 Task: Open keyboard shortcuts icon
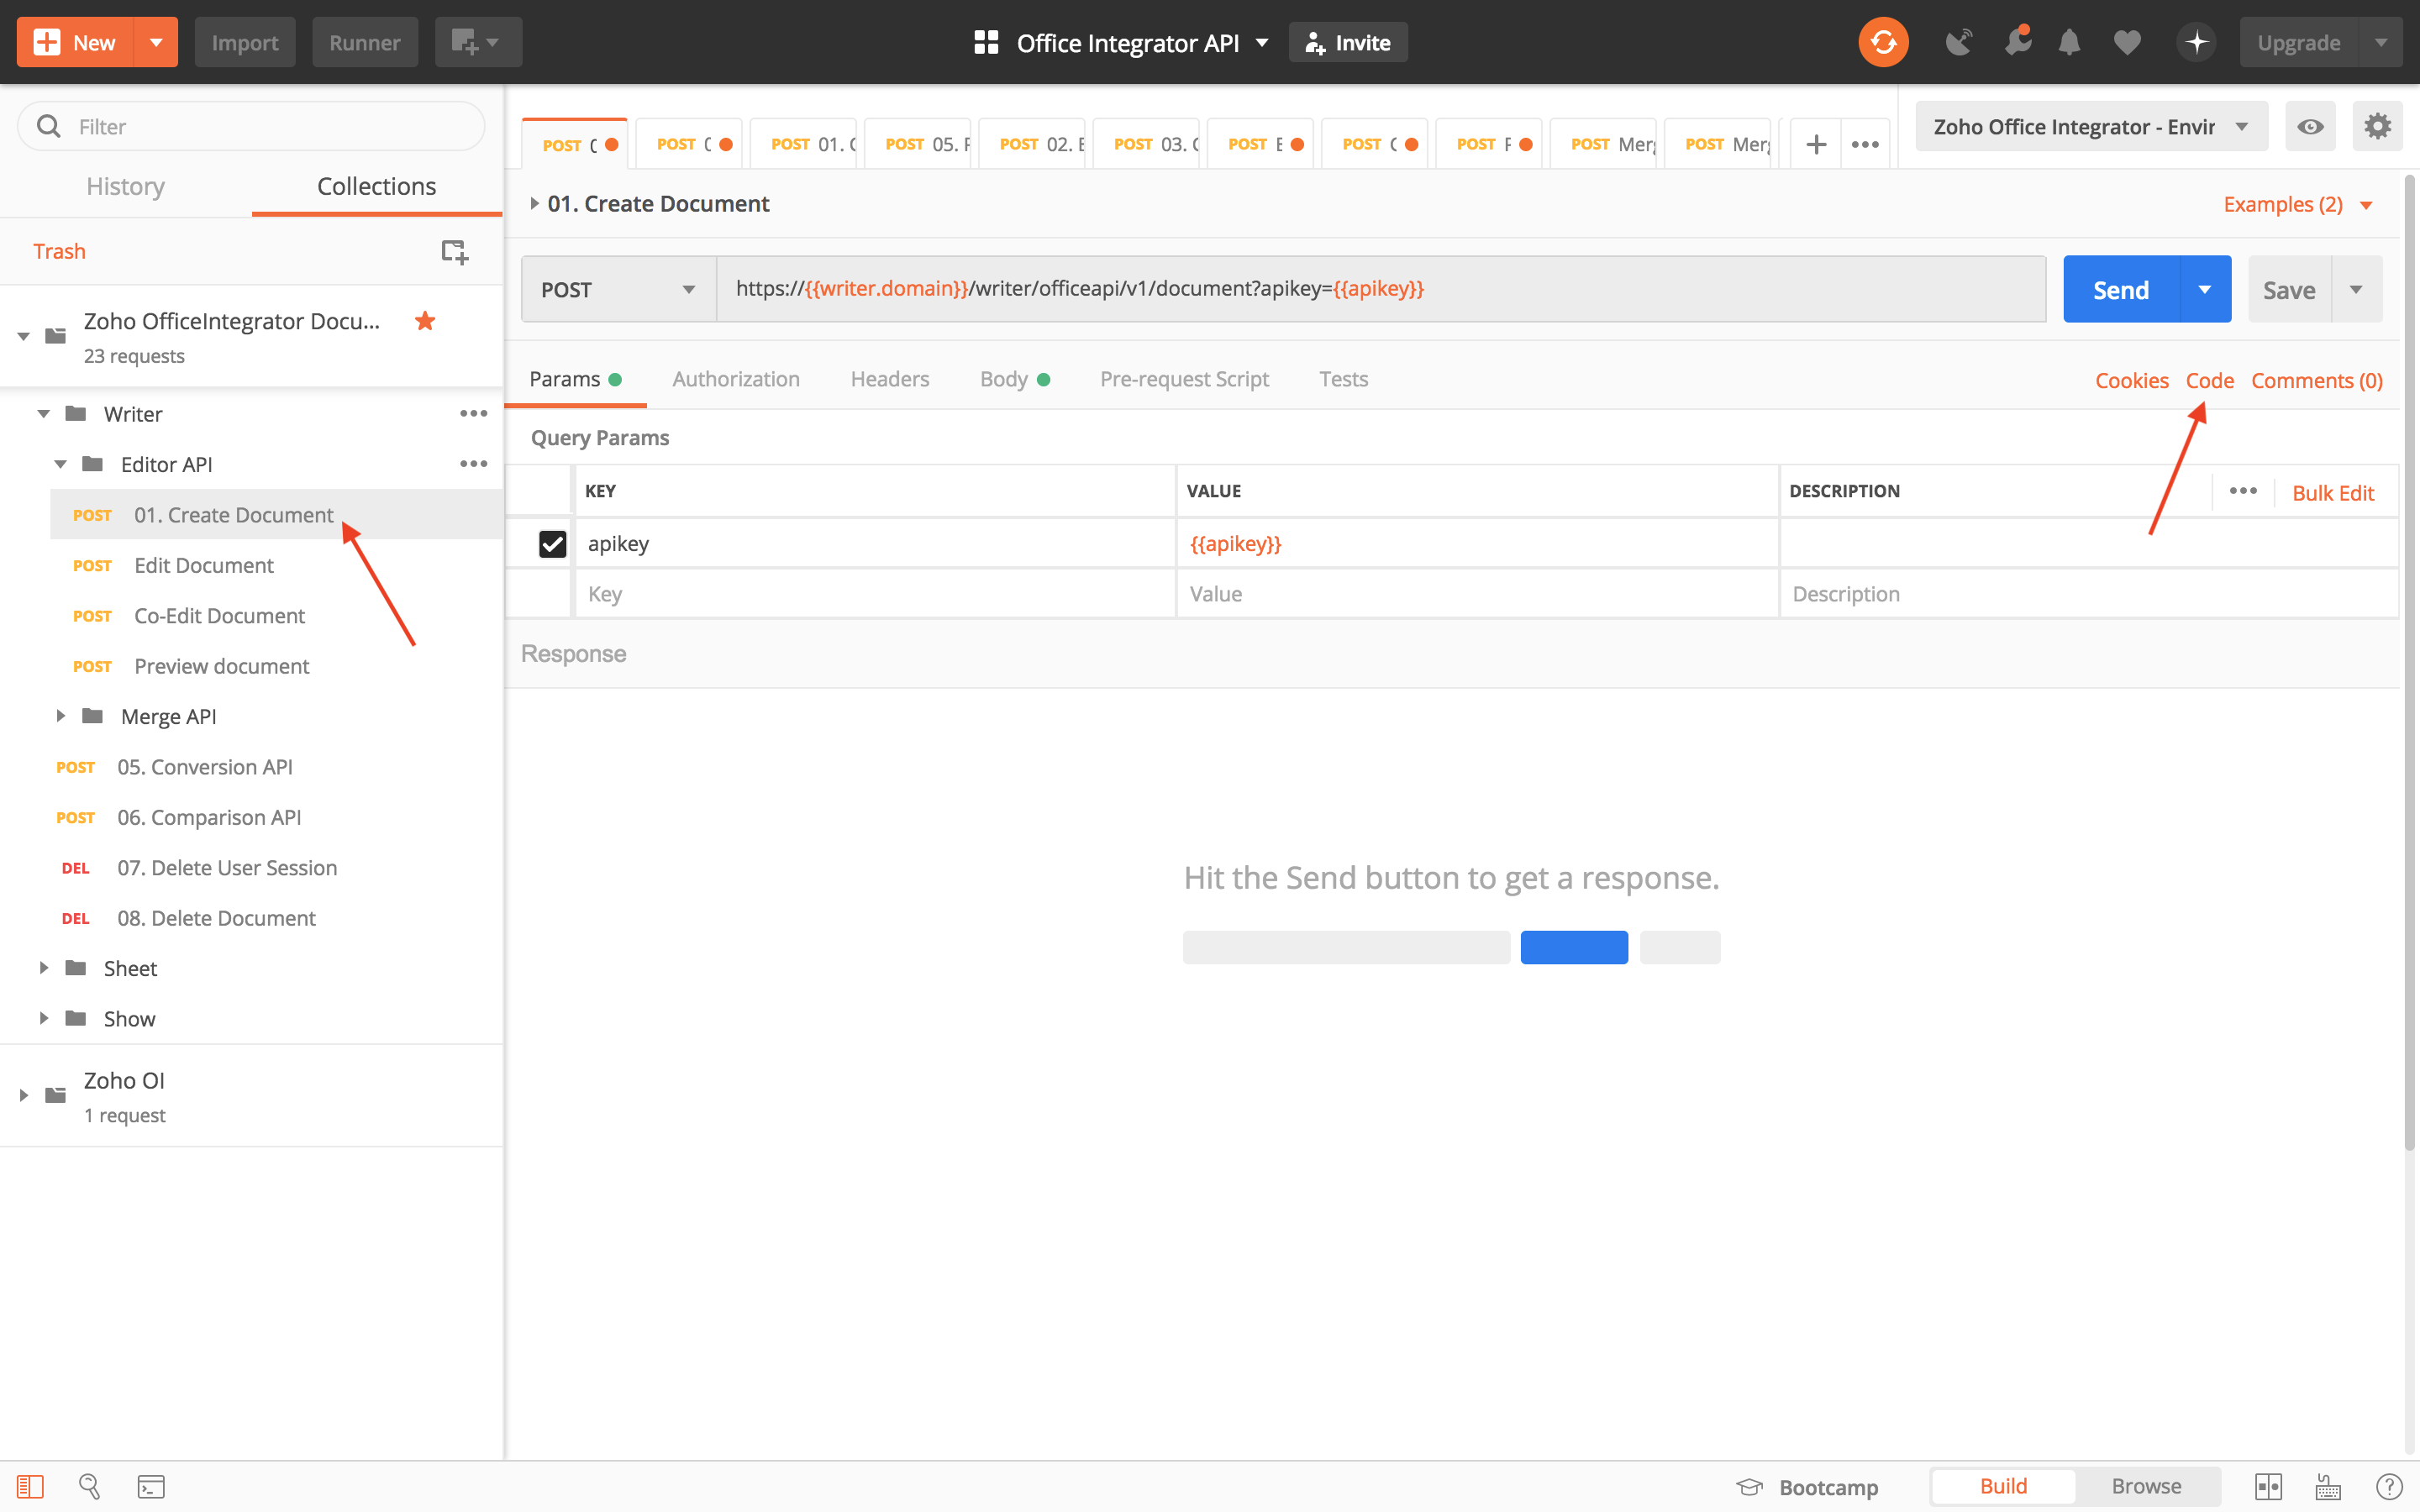point(2328,1486)
